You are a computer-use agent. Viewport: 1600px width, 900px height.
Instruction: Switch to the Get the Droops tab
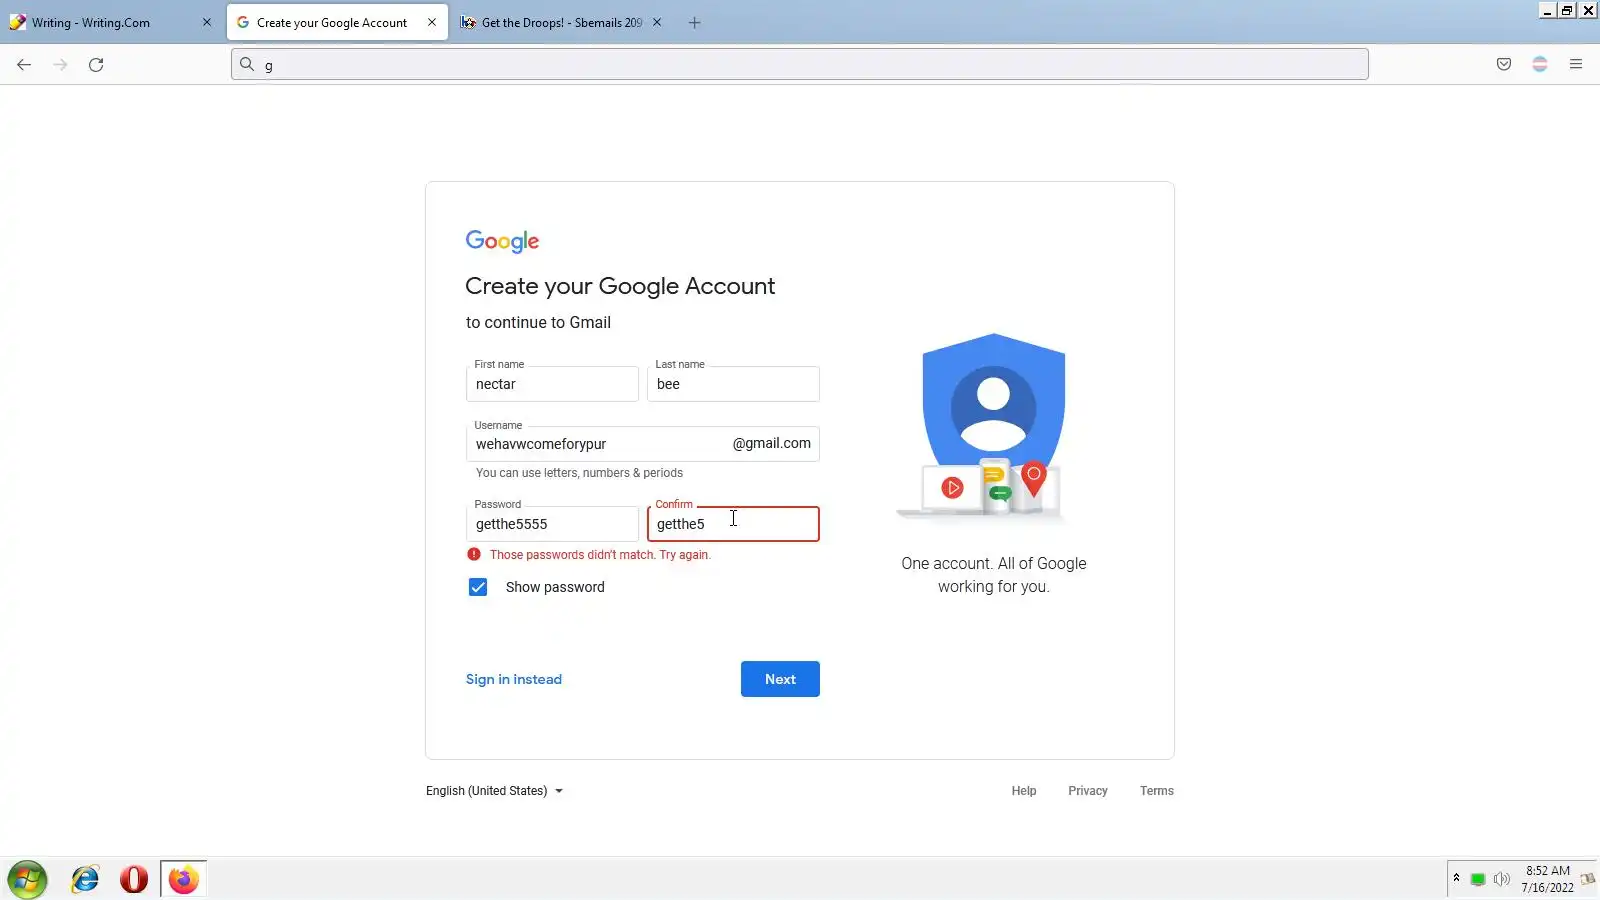pyautogui.click(x=561, y=23)
